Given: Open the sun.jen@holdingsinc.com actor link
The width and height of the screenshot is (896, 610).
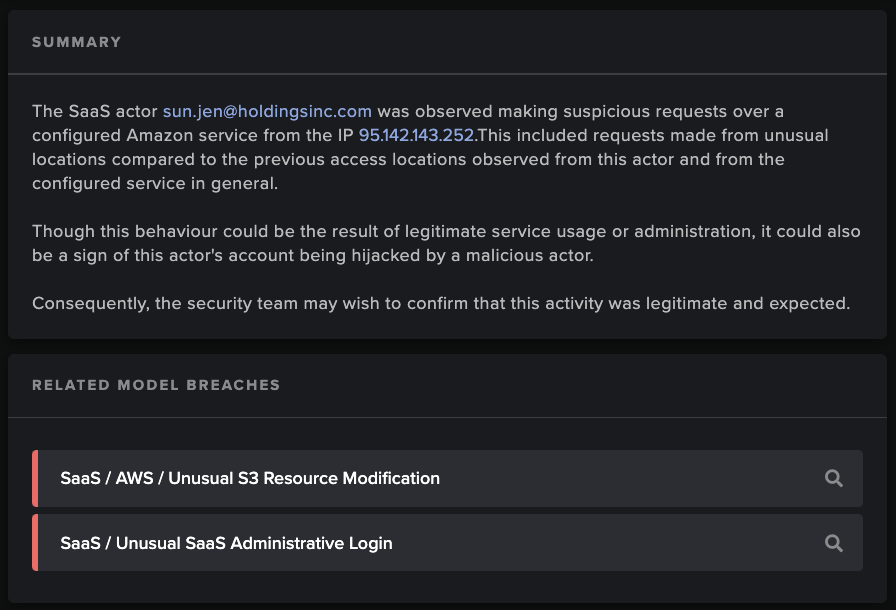Looking at the screenshot, I should [x=267, y=111].
